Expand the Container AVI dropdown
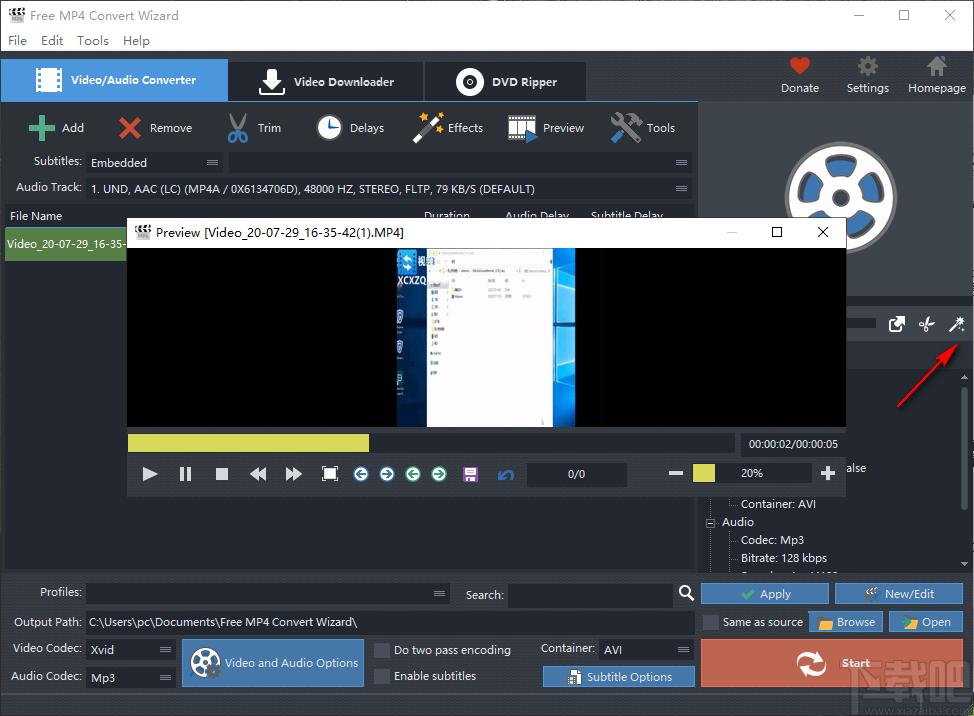The width and height of the screenshot is (974, 716). point(646,650)
